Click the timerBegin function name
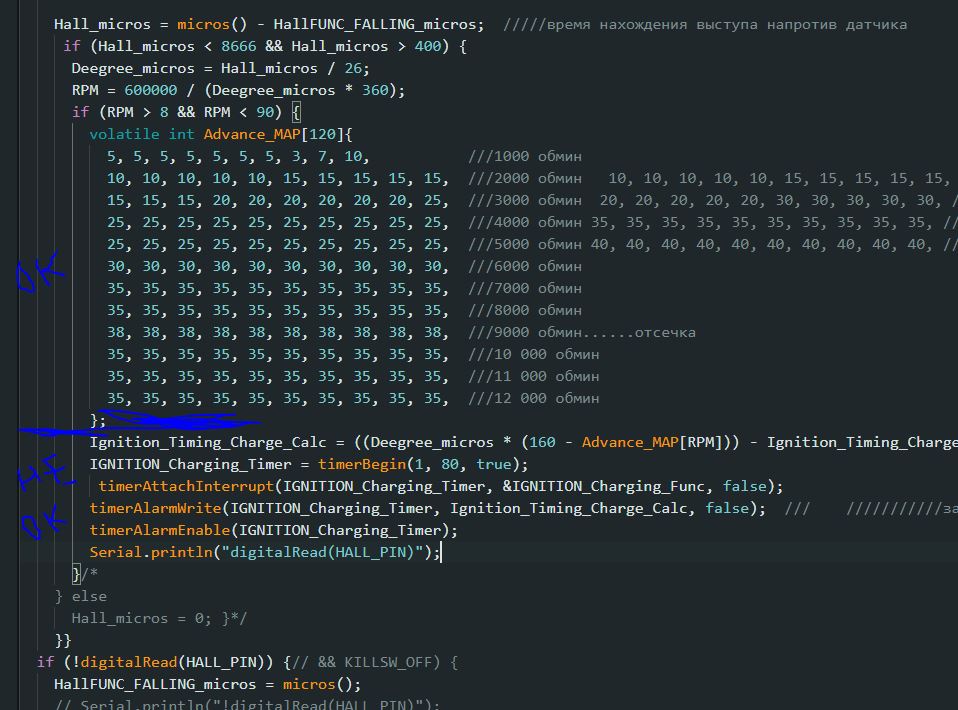The image size is (958, 710). point(362,464)
